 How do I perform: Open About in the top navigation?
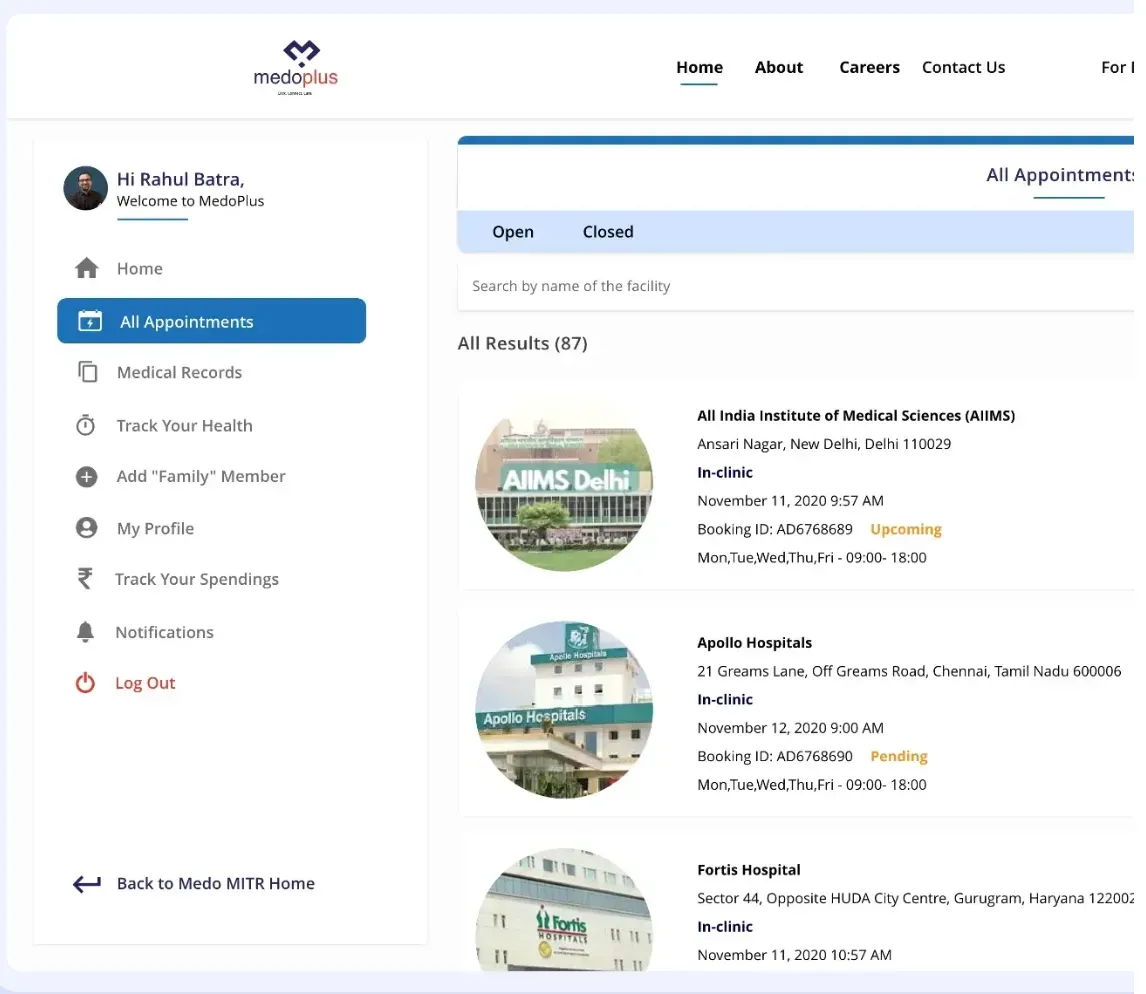779,67
